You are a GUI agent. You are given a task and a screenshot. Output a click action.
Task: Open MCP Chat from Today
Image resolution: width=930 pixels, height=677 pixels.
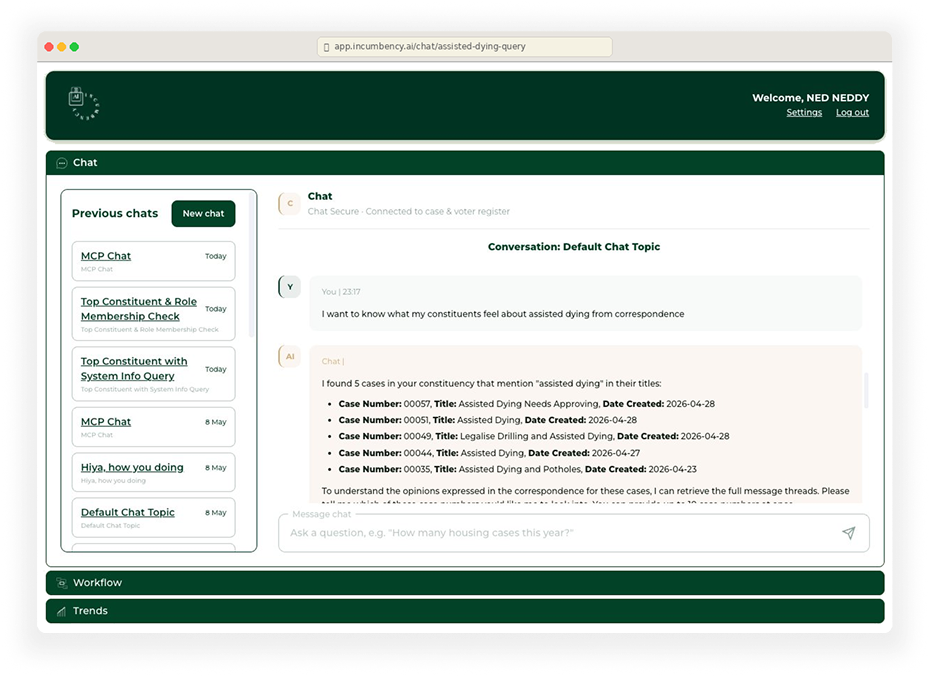point(154,261)
